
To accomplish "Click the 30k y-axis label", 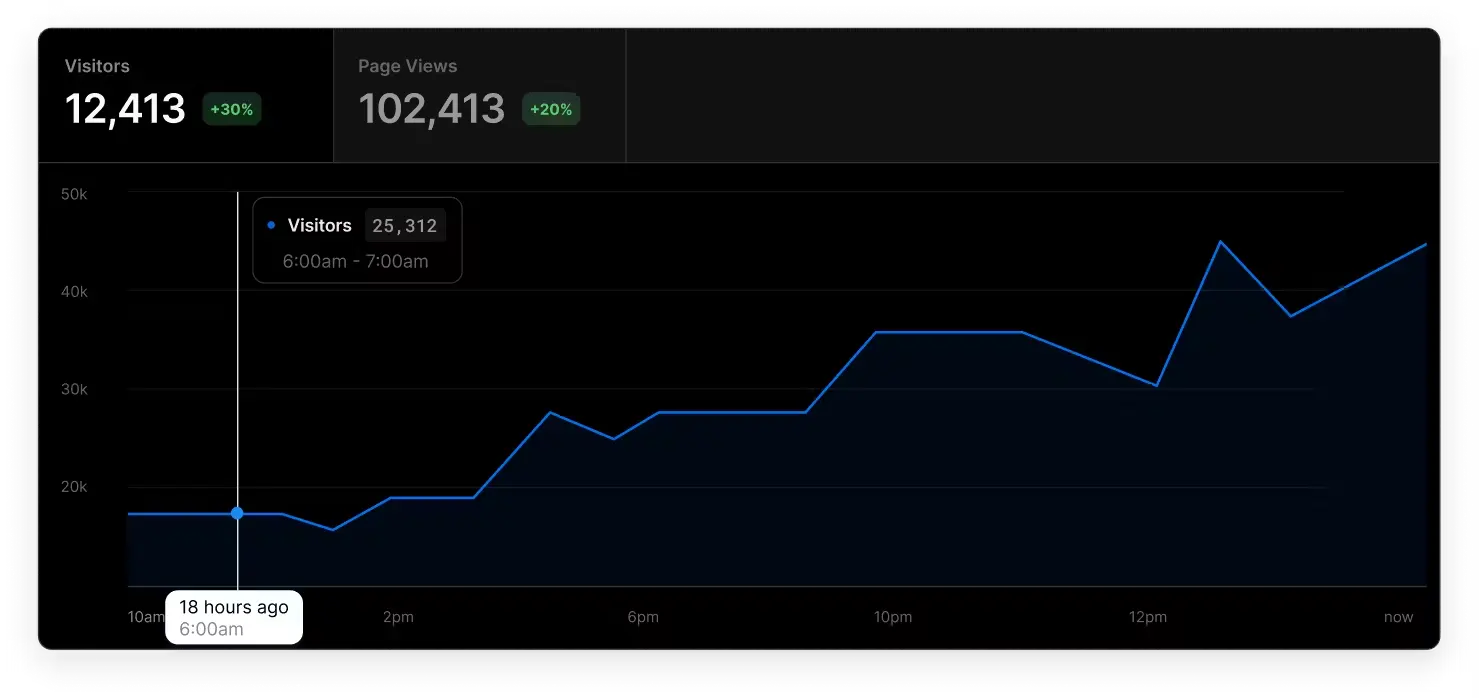I will pos(75,389).
